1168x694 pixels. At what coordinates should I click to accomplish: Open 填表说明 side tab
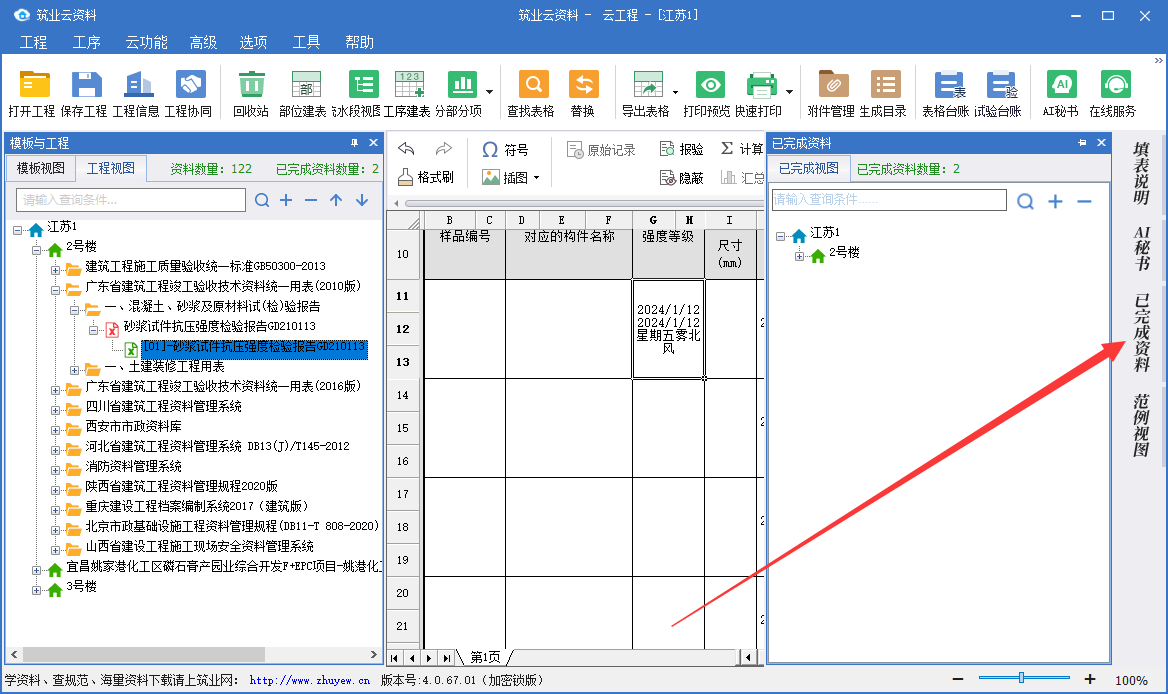pos(1140,174)
